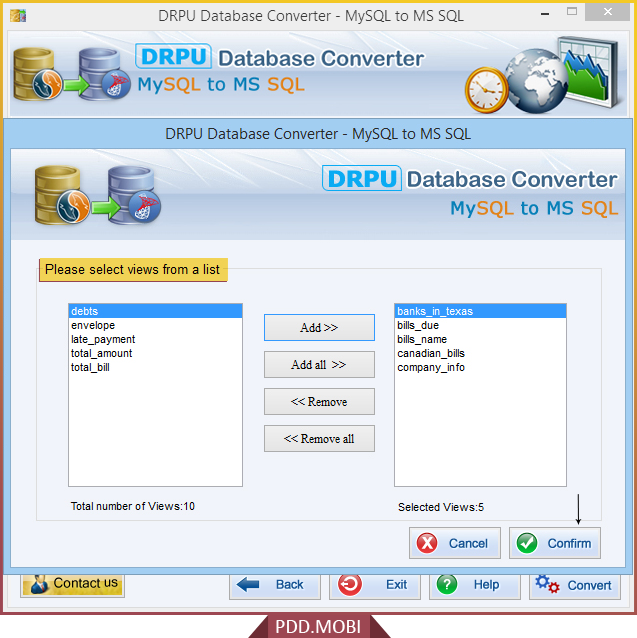Select company_info in selected views
Viewport: 637px width, 638px height.
point(480,367)
